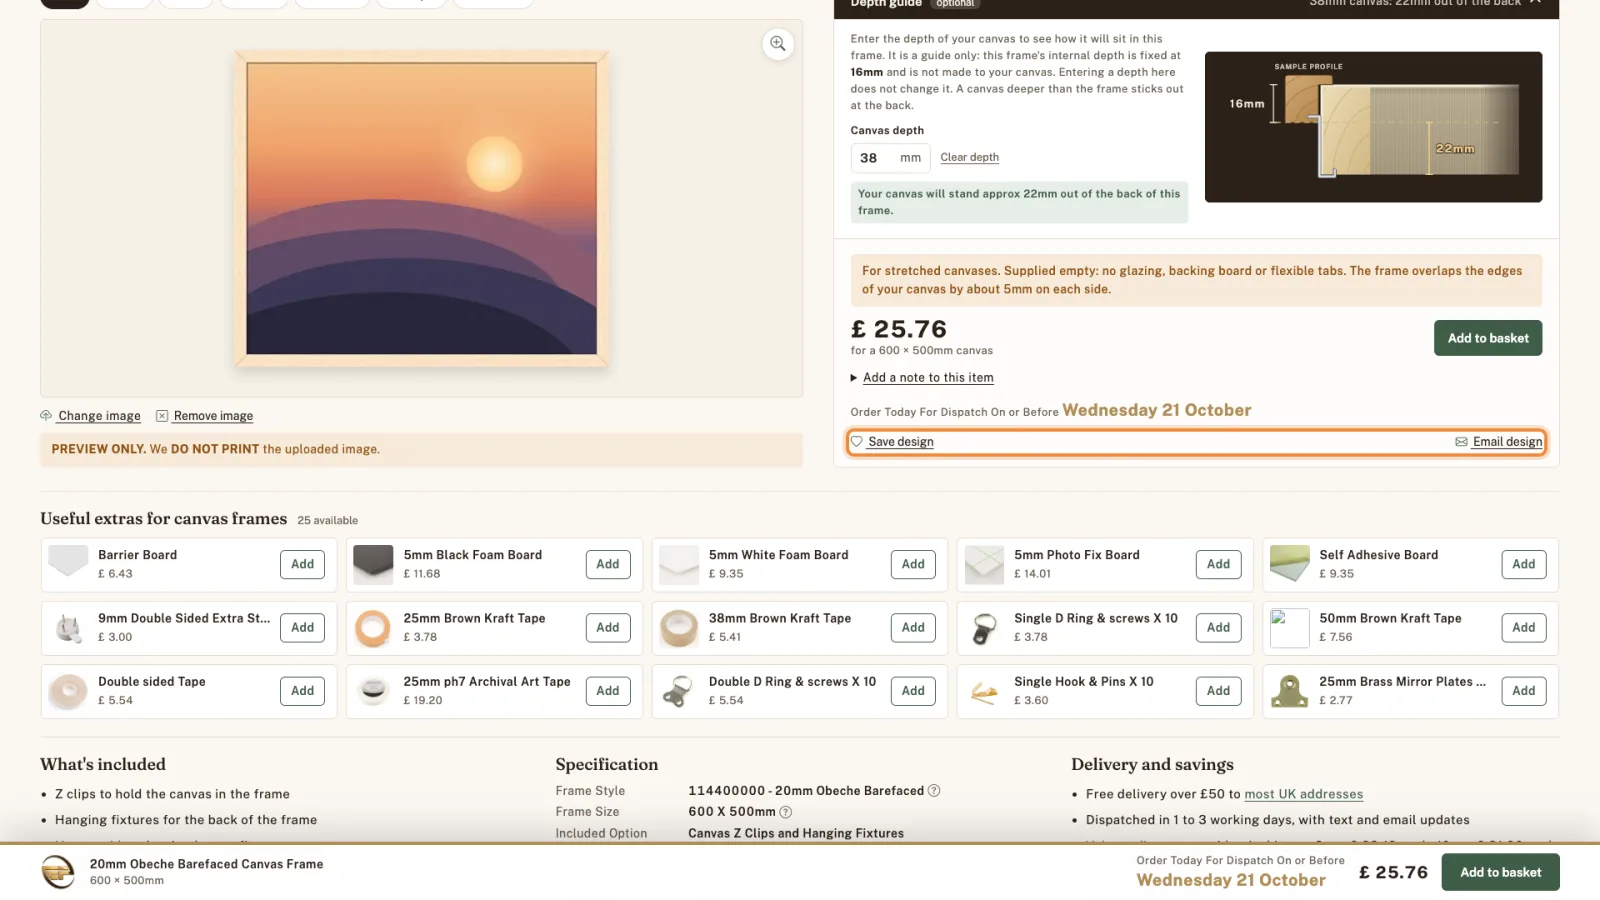Add 38mm Brown Kraft Tape
Screen dimensions: 1600x900
[x=913, y=627]
